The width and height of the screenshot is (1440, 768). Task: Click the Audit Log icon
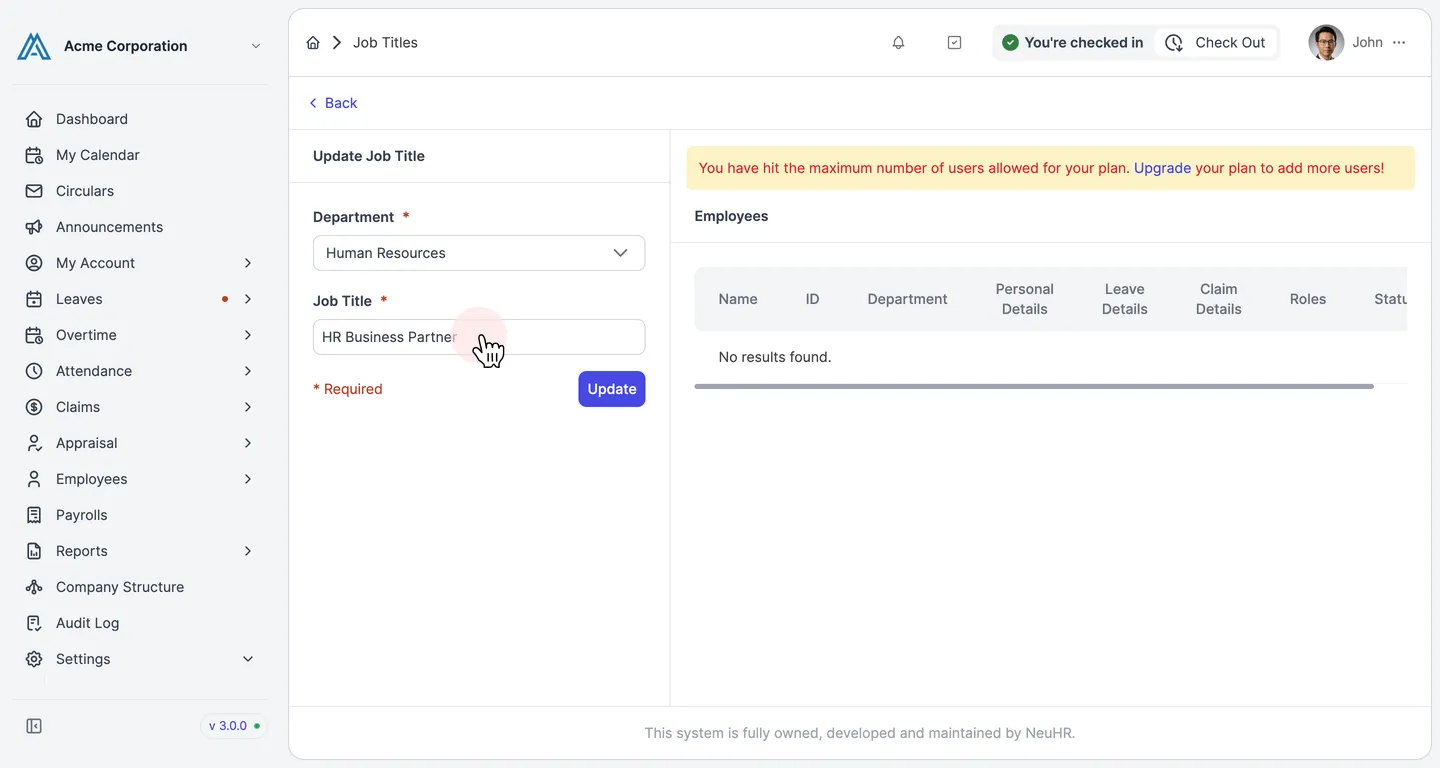34,623
